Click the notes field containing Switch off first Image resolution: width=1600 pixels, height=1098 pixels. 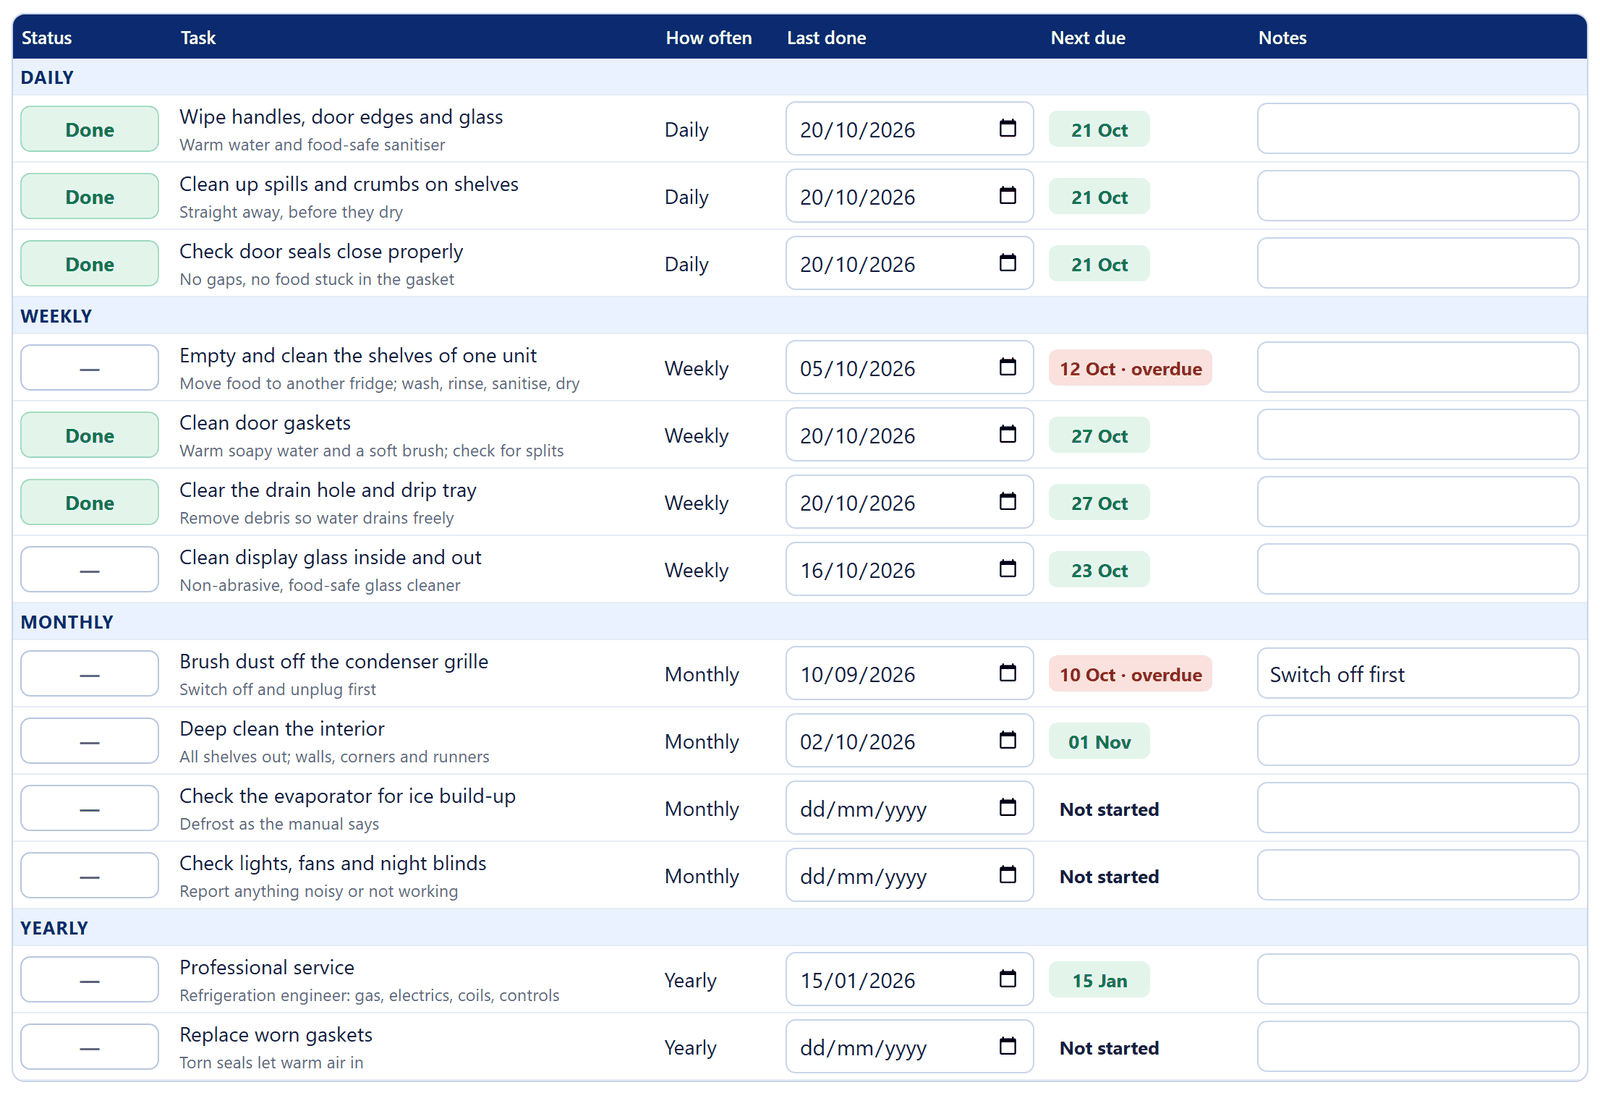point(1418,674)
